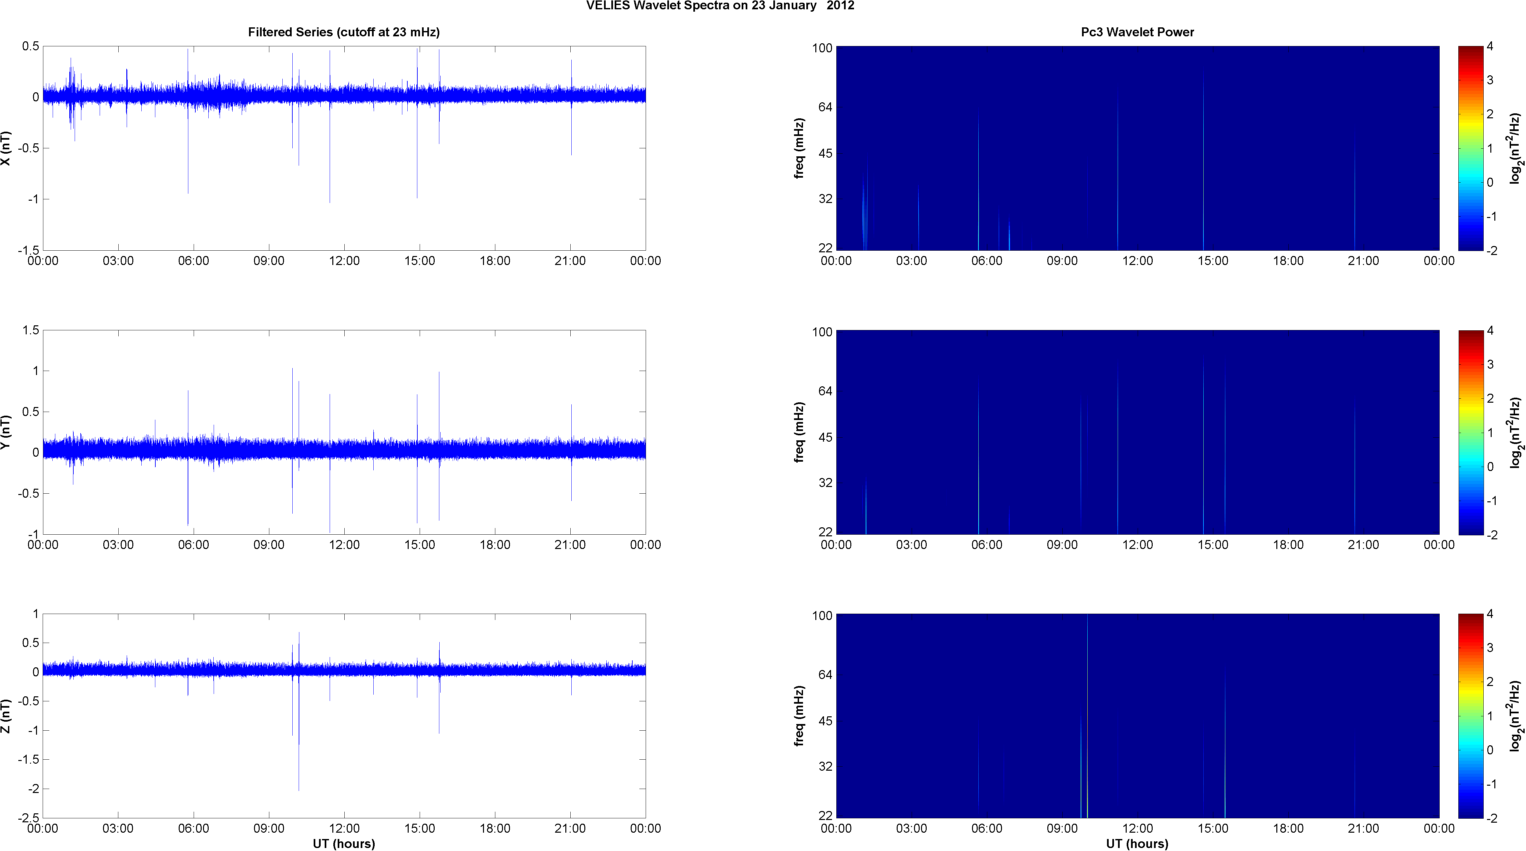The height and width of the screenshot is (851, 1526).
Task: Click the 1.5 tick on the Y (nT) axis
Action: coord(31,330)
